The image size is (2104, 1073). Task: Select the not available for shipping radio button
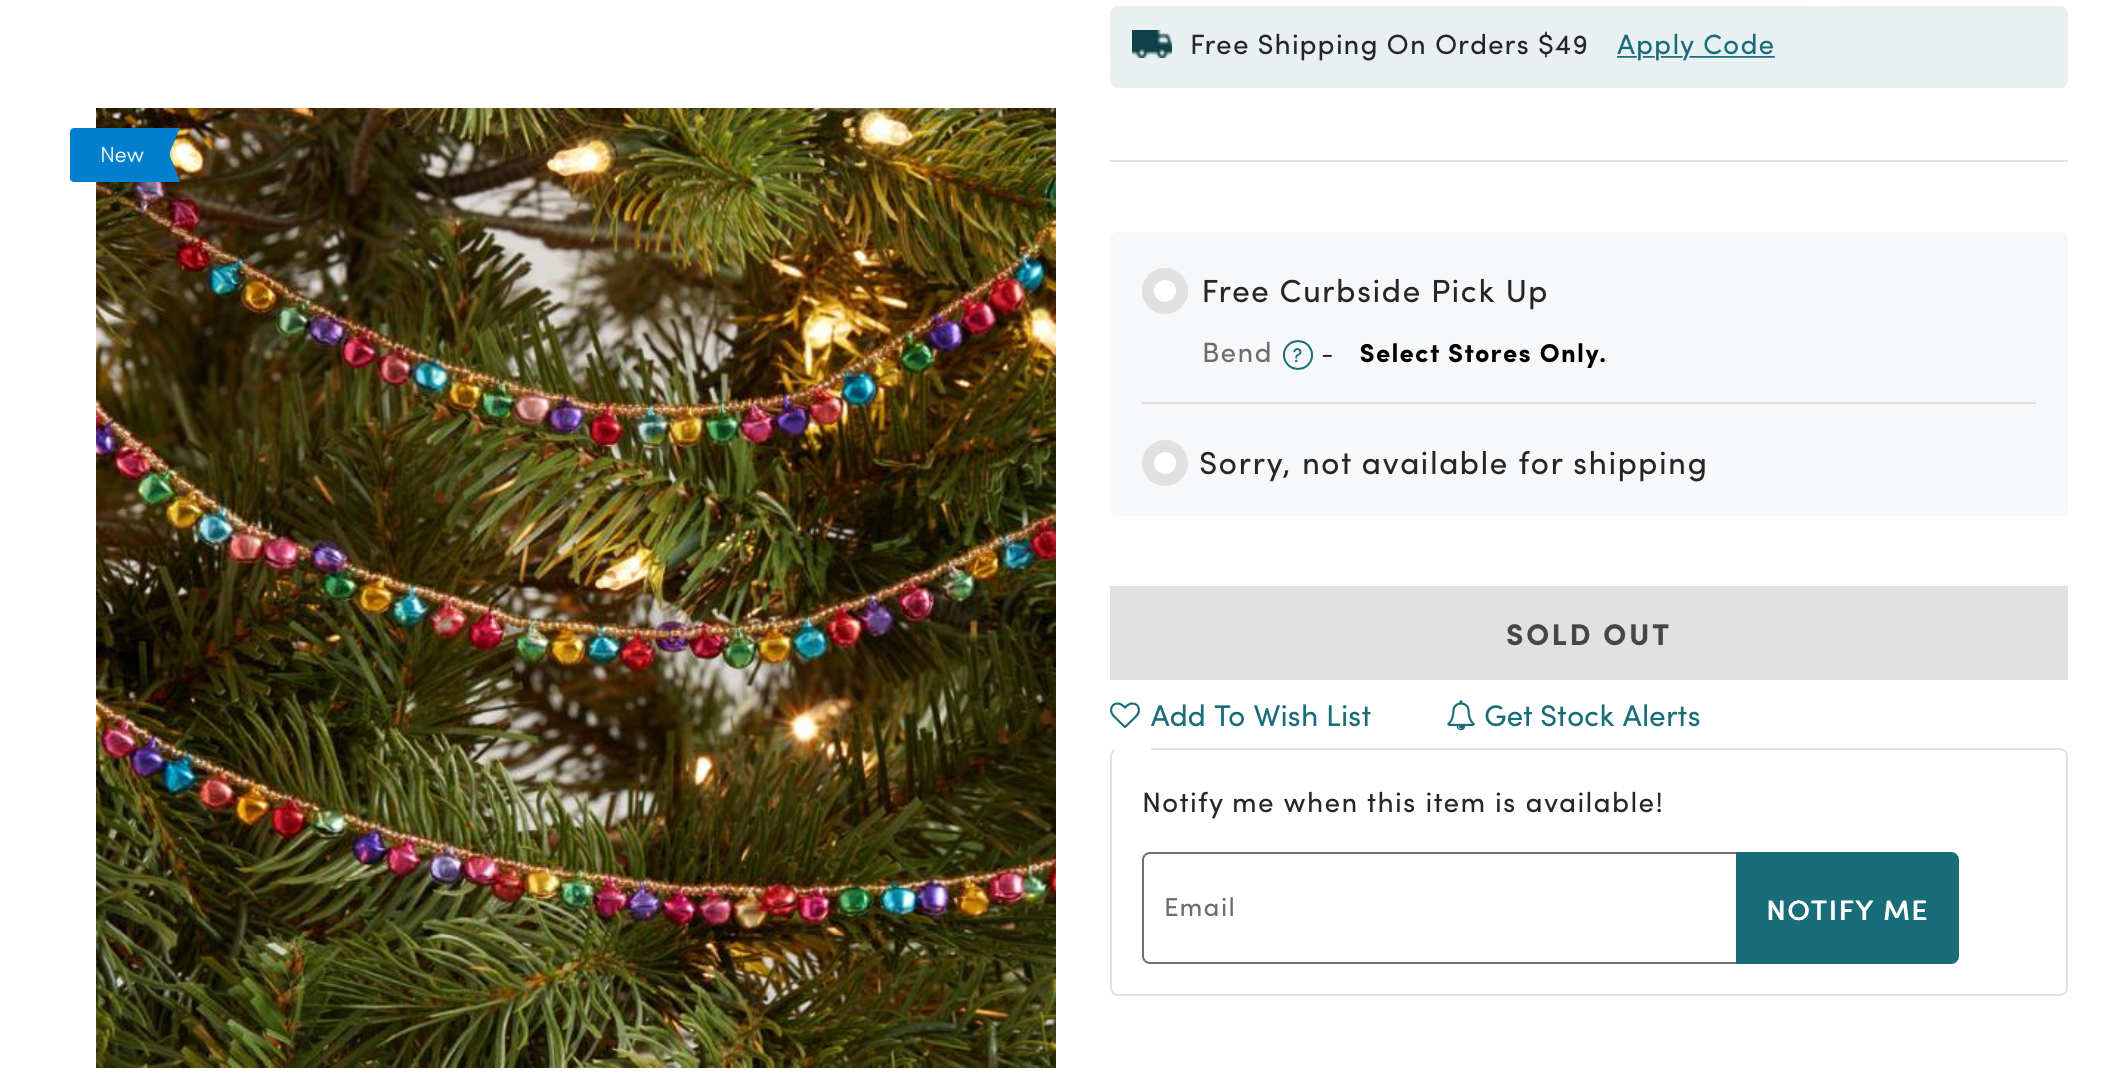[x=1165, y=463]
